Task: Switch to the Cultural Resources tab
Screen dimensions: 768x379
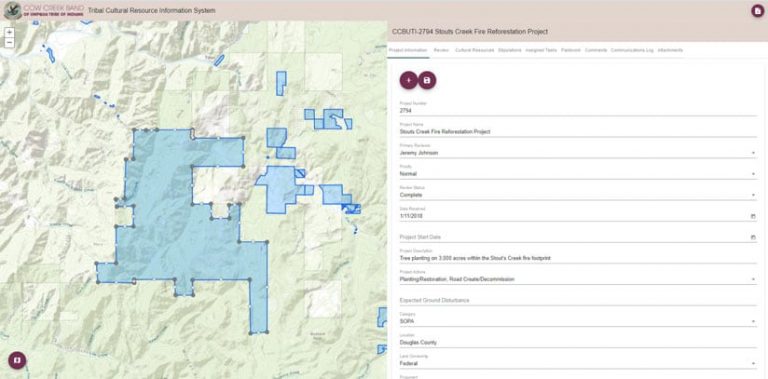Action: (x=474, y=50)
